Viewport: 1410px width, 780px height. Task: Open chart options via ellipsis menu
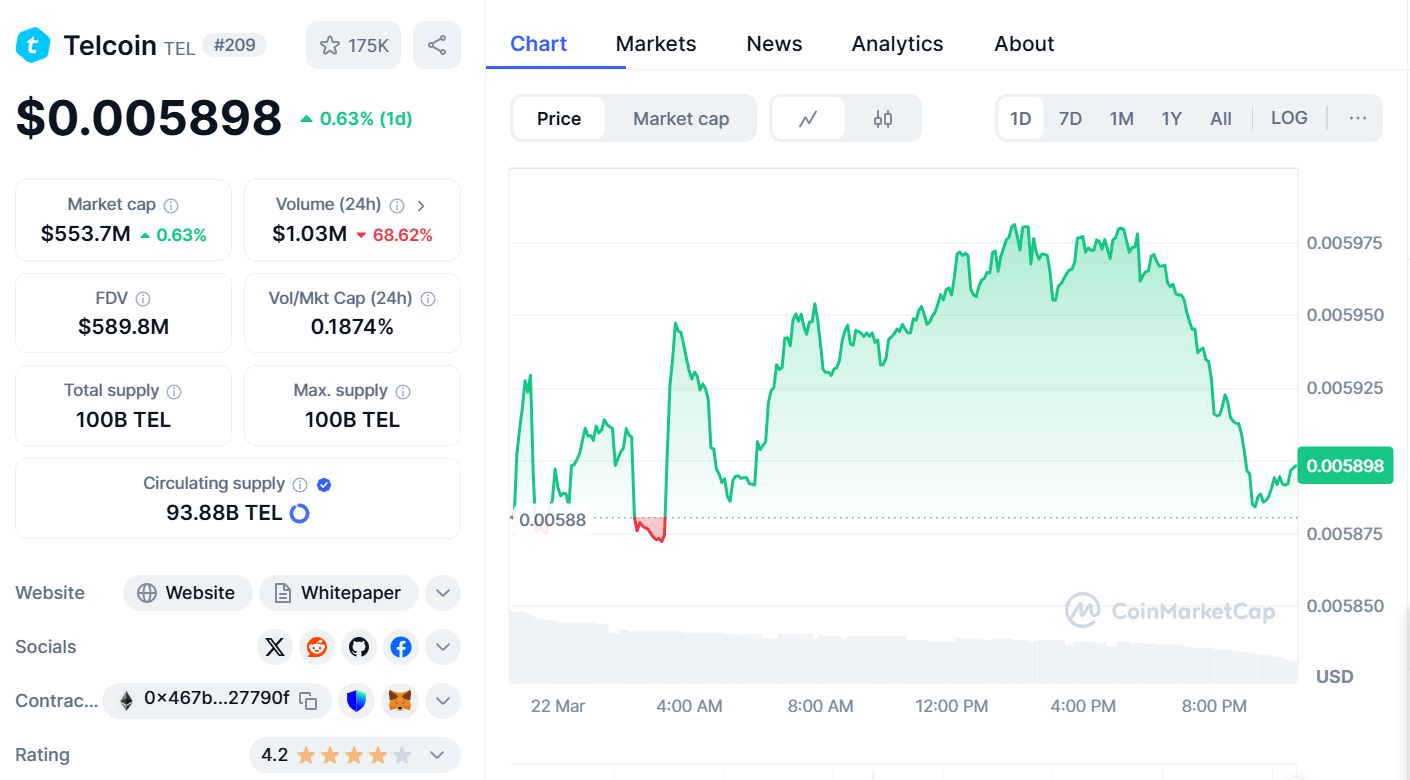(1357, 117)
